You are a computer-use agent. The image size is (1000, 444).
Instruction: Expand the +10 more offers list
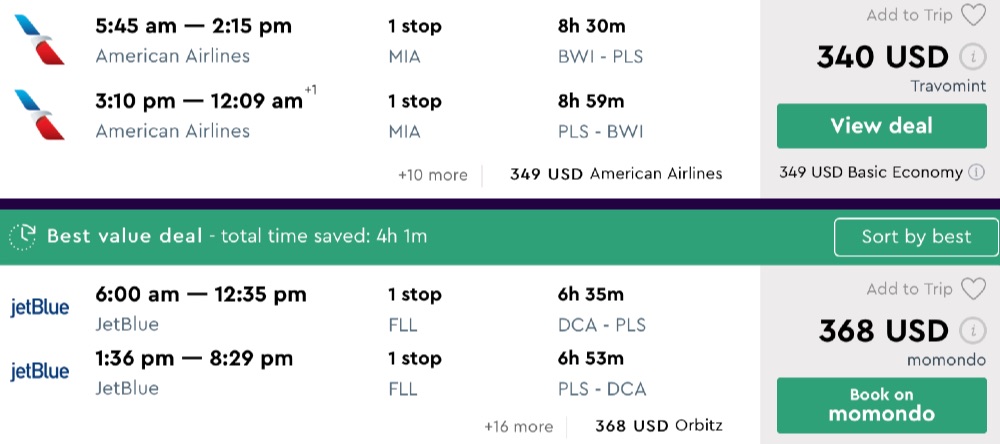point(432,174)
